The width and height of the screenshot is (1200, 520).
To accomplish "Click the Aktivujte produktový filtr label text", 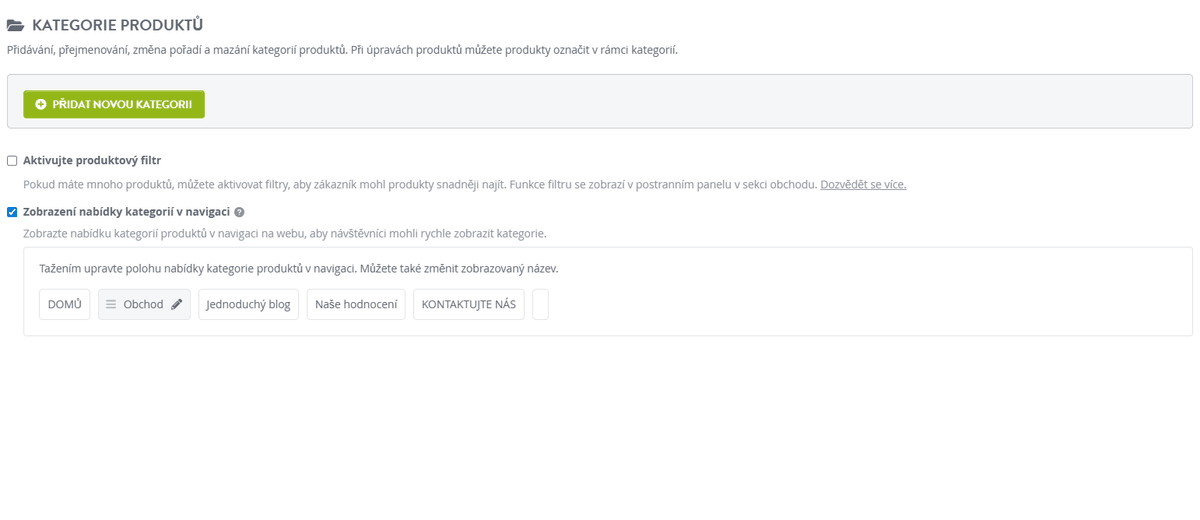I will tap(92, 160).
